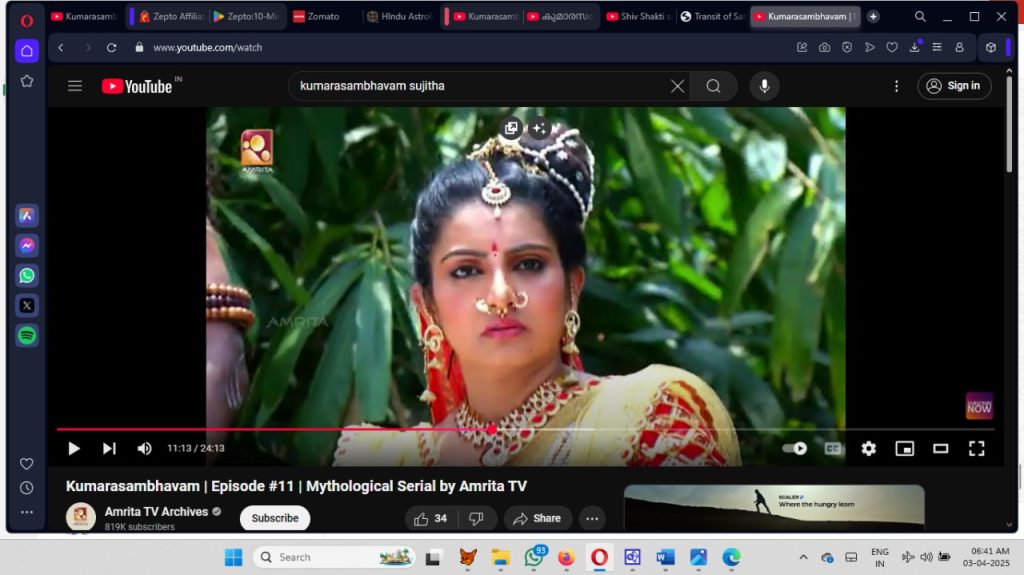1024x575 pixels.
Task: Switch to the Shiv Shakti tab
Action: click(638, 16)
